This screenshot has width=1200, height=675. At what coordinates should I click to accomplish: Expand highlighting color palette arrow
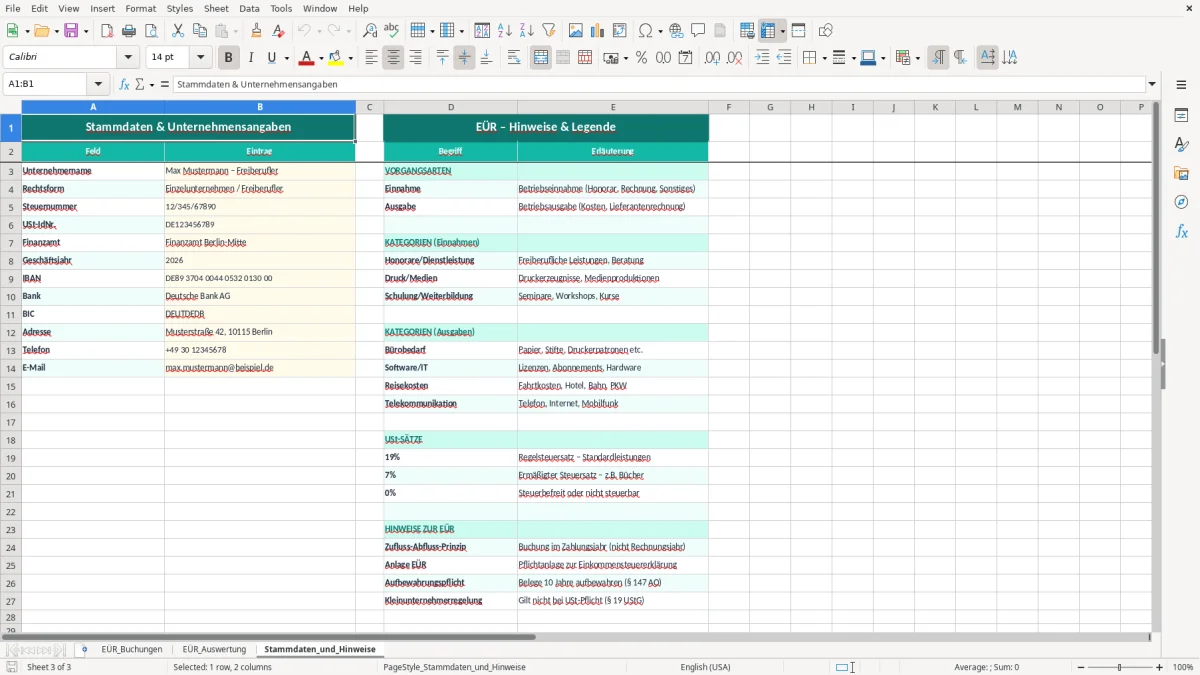coord(350,58)
